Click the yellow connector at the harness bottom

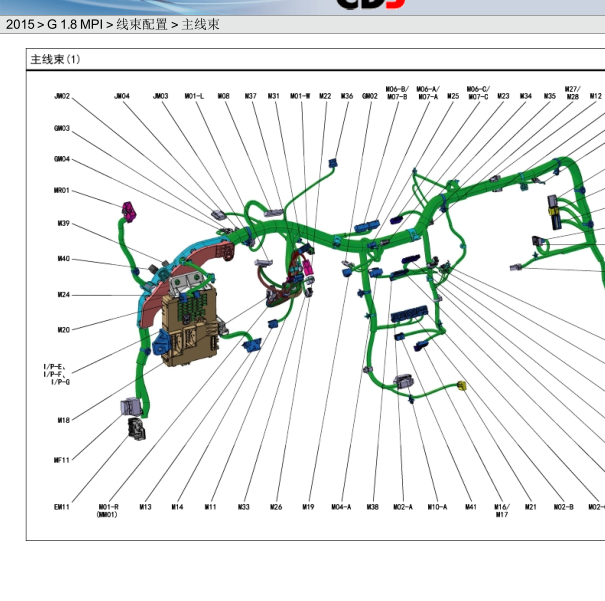(461, 385)
